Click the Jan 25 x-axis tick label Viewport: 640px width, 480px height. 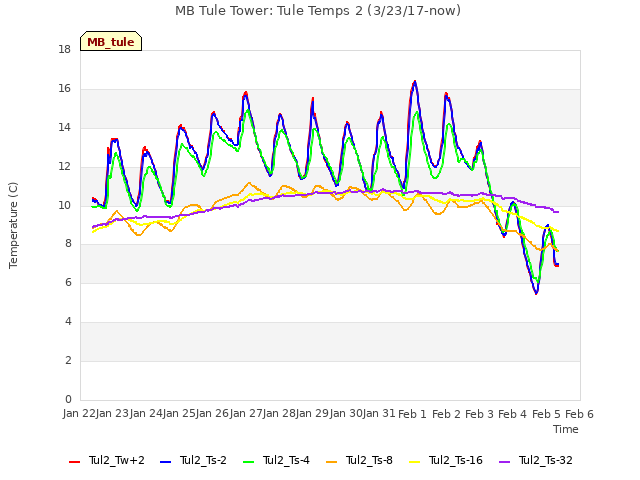[179, 414]
